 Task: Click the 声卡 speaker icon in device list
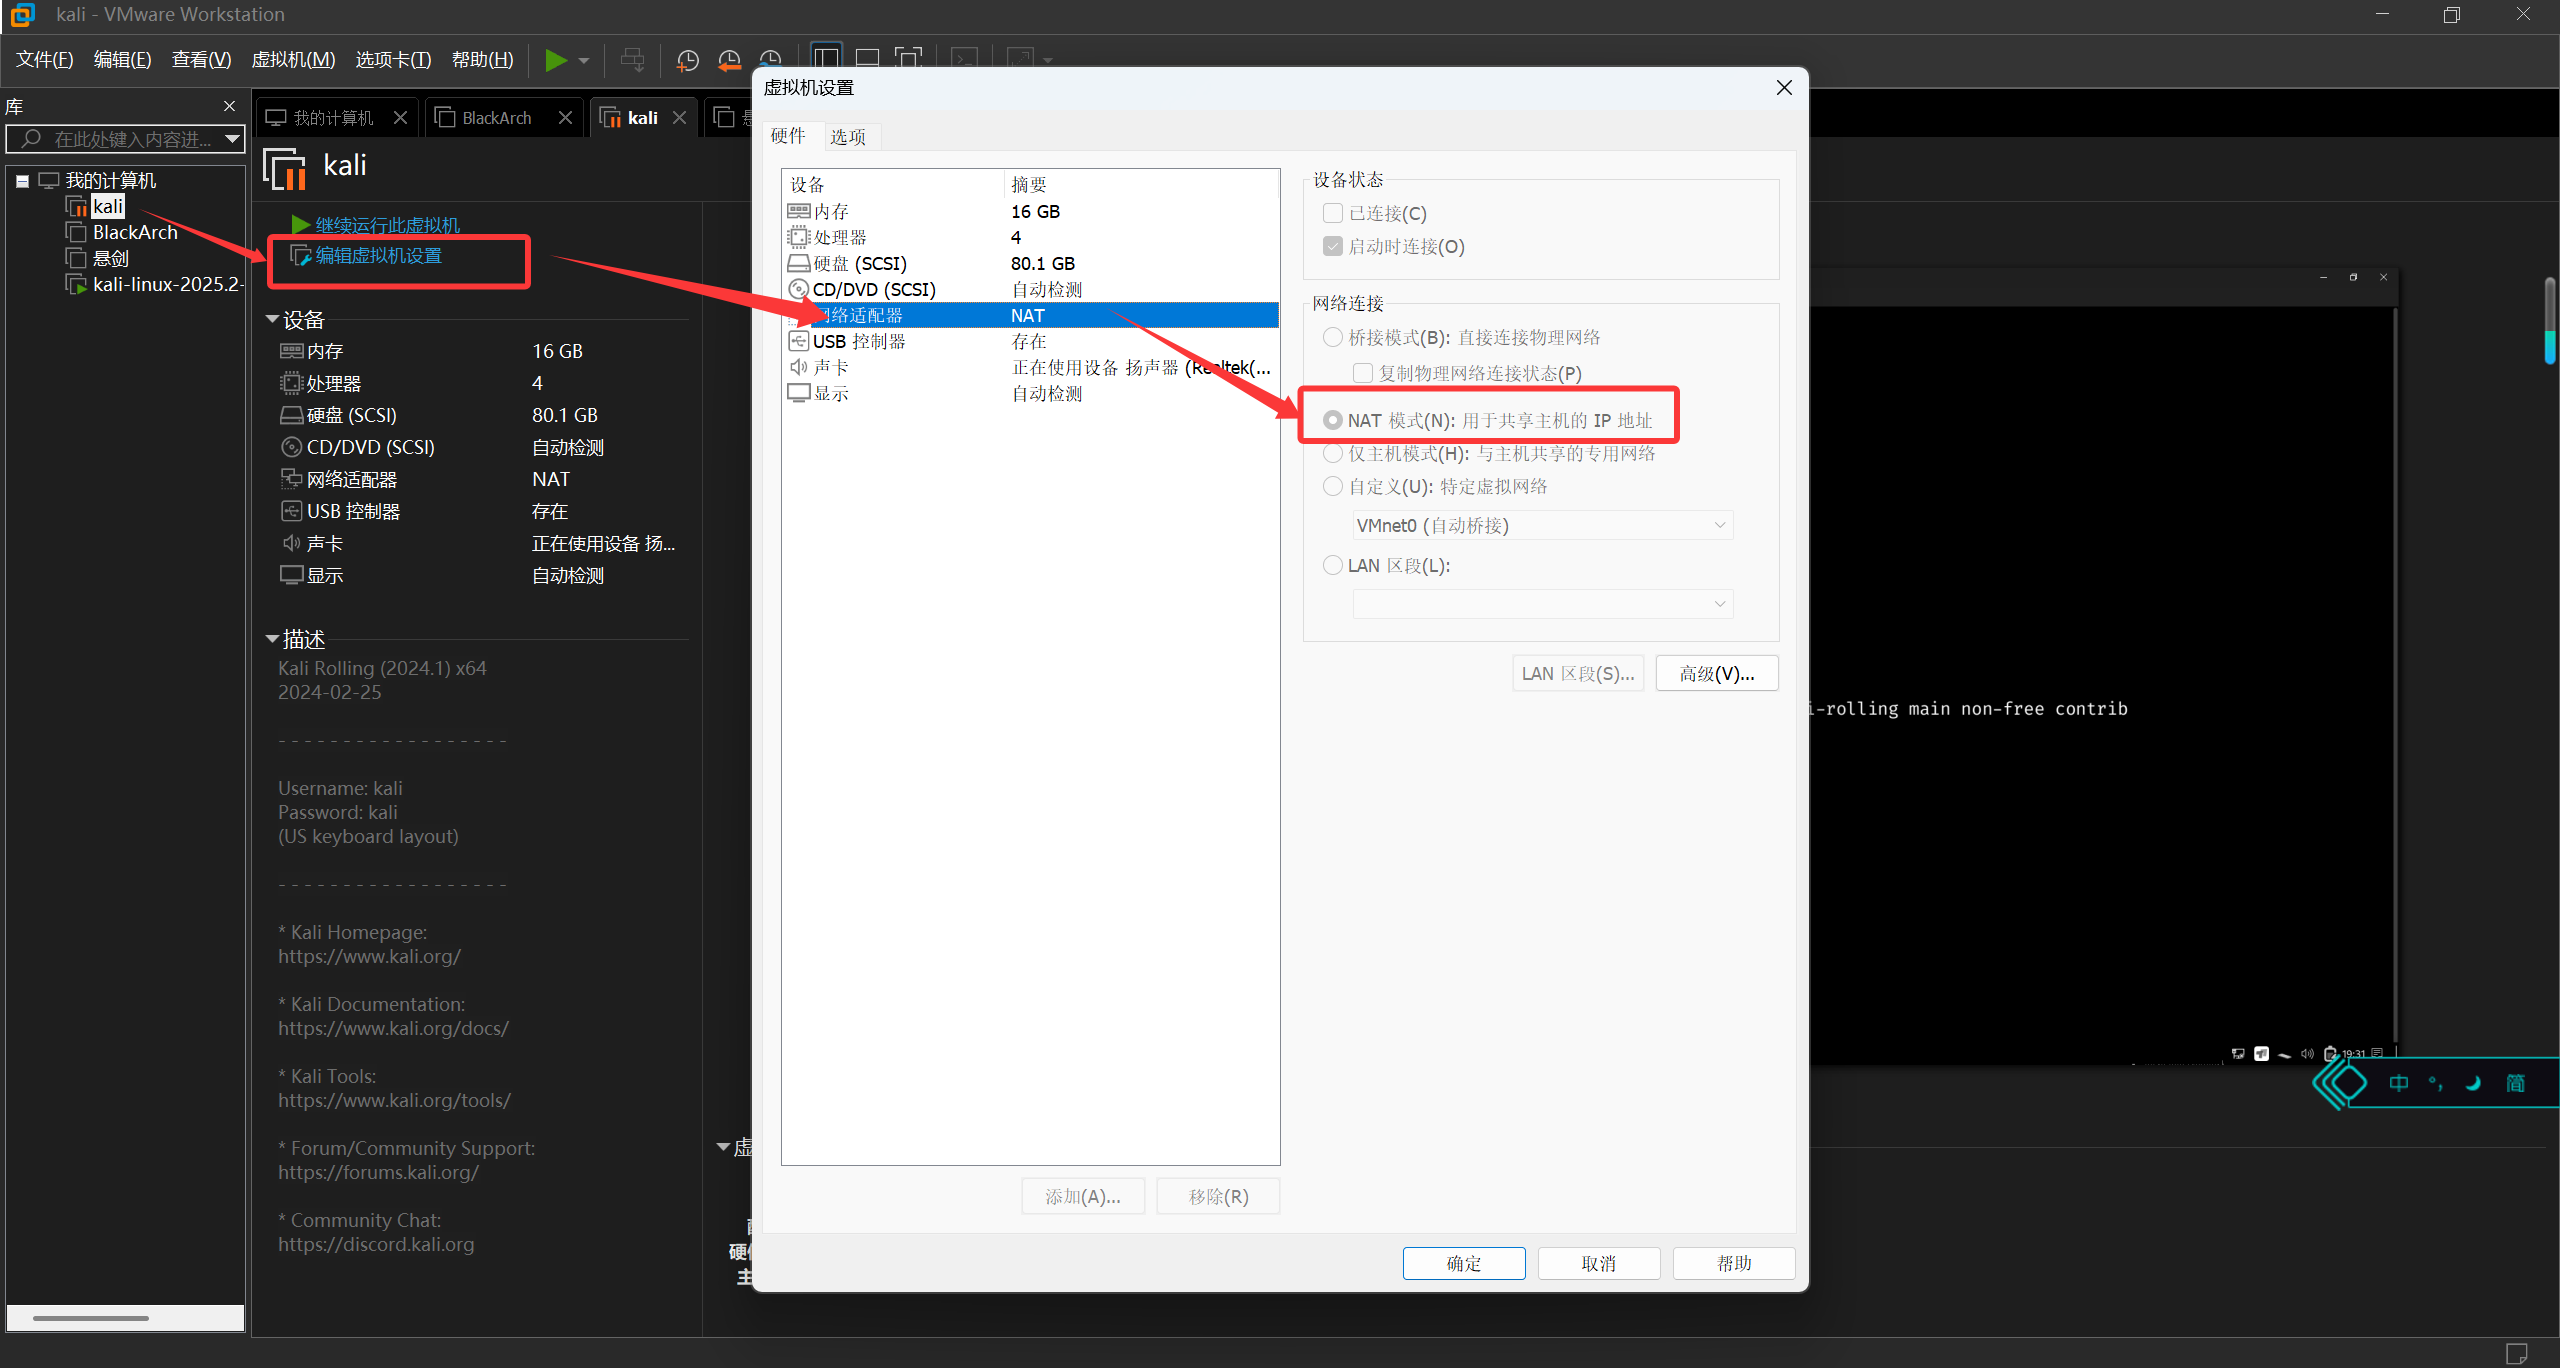click(x=798, y=368)
